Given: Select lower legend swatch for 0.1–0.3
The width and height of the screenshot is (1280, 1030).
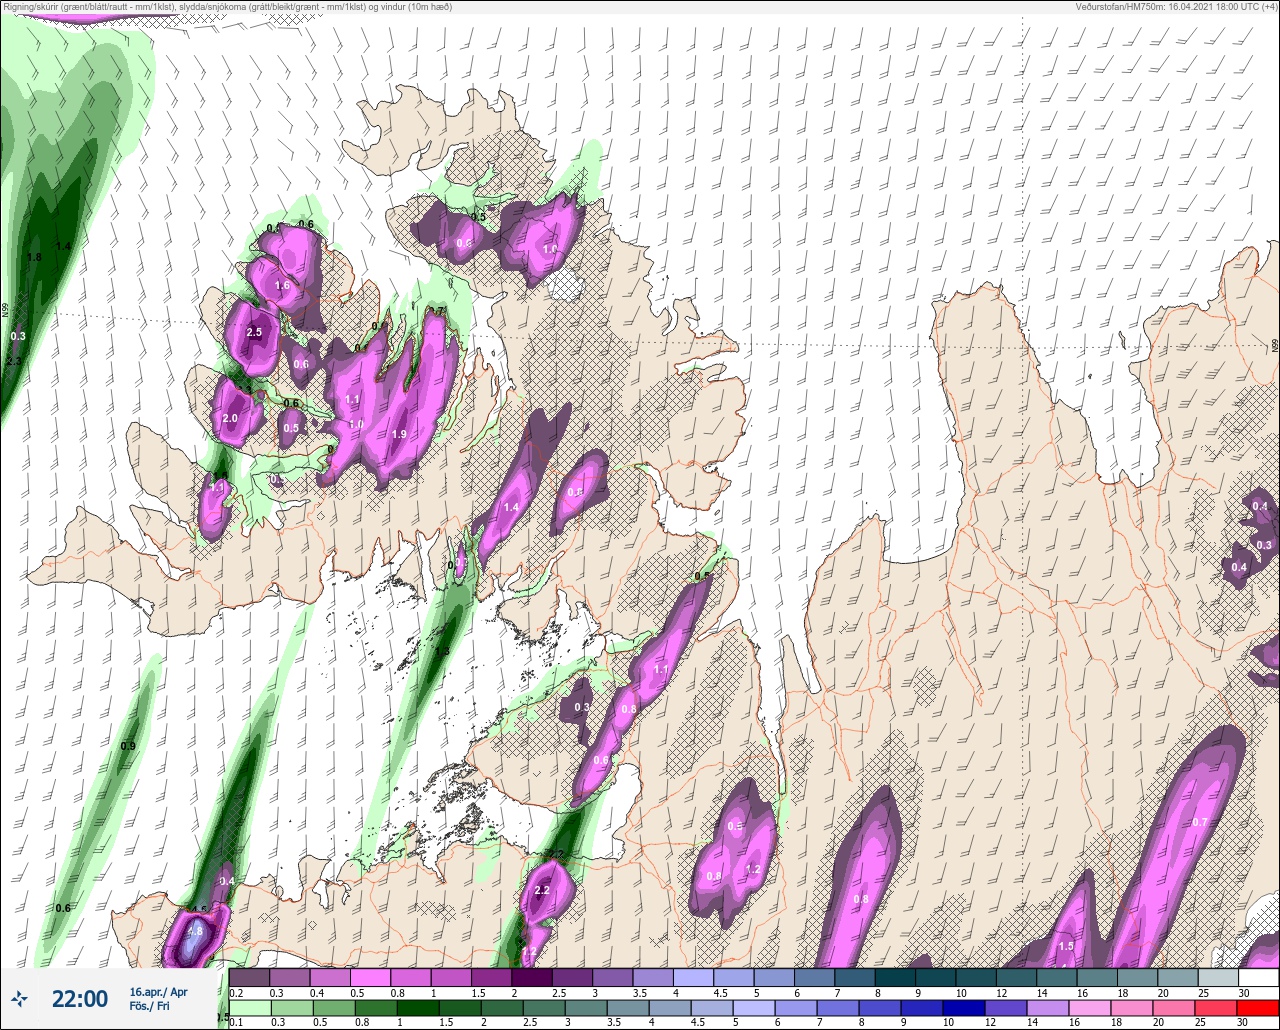Looking at the screenshot, I should pyautogui.click(x=249, y=1008).
